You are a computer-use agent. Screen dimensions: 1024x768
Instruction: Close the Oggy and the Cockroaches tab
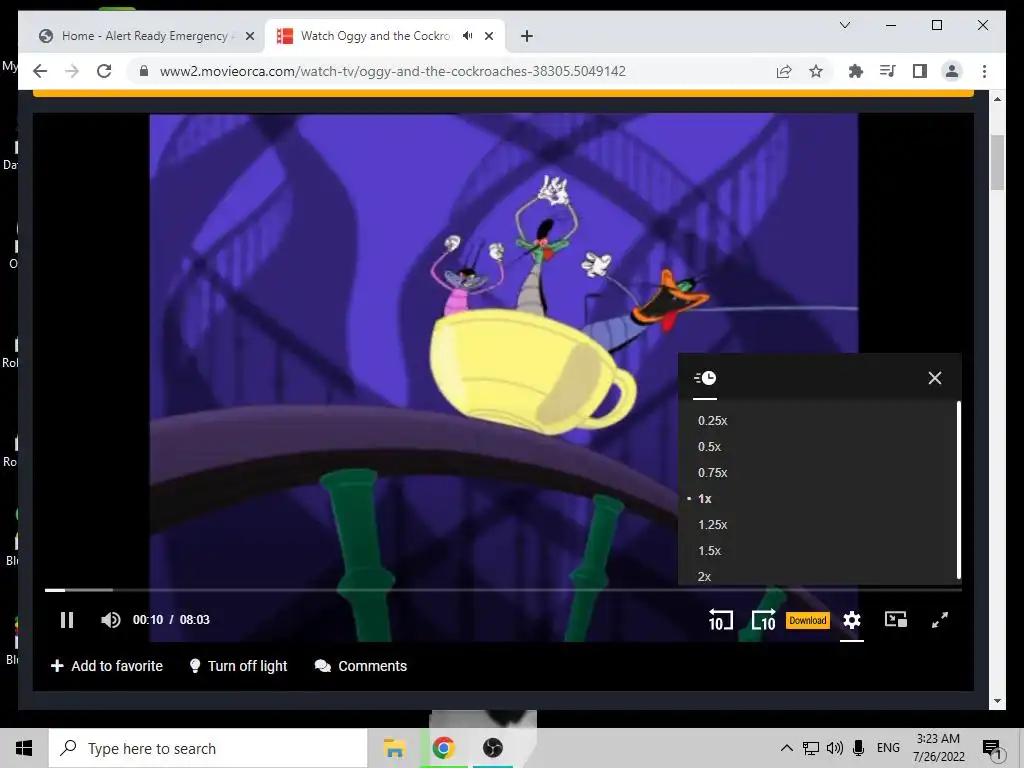[x=489, y=37]
